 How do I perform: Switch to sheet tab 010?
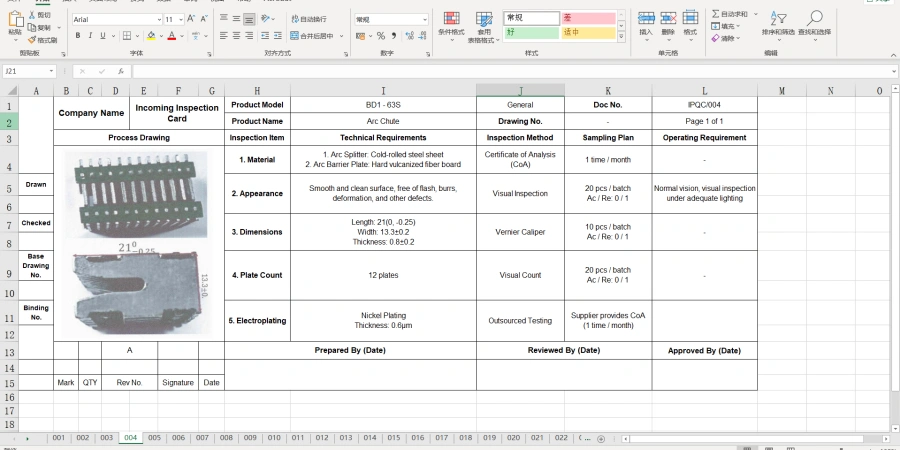(x=274, y=437)
